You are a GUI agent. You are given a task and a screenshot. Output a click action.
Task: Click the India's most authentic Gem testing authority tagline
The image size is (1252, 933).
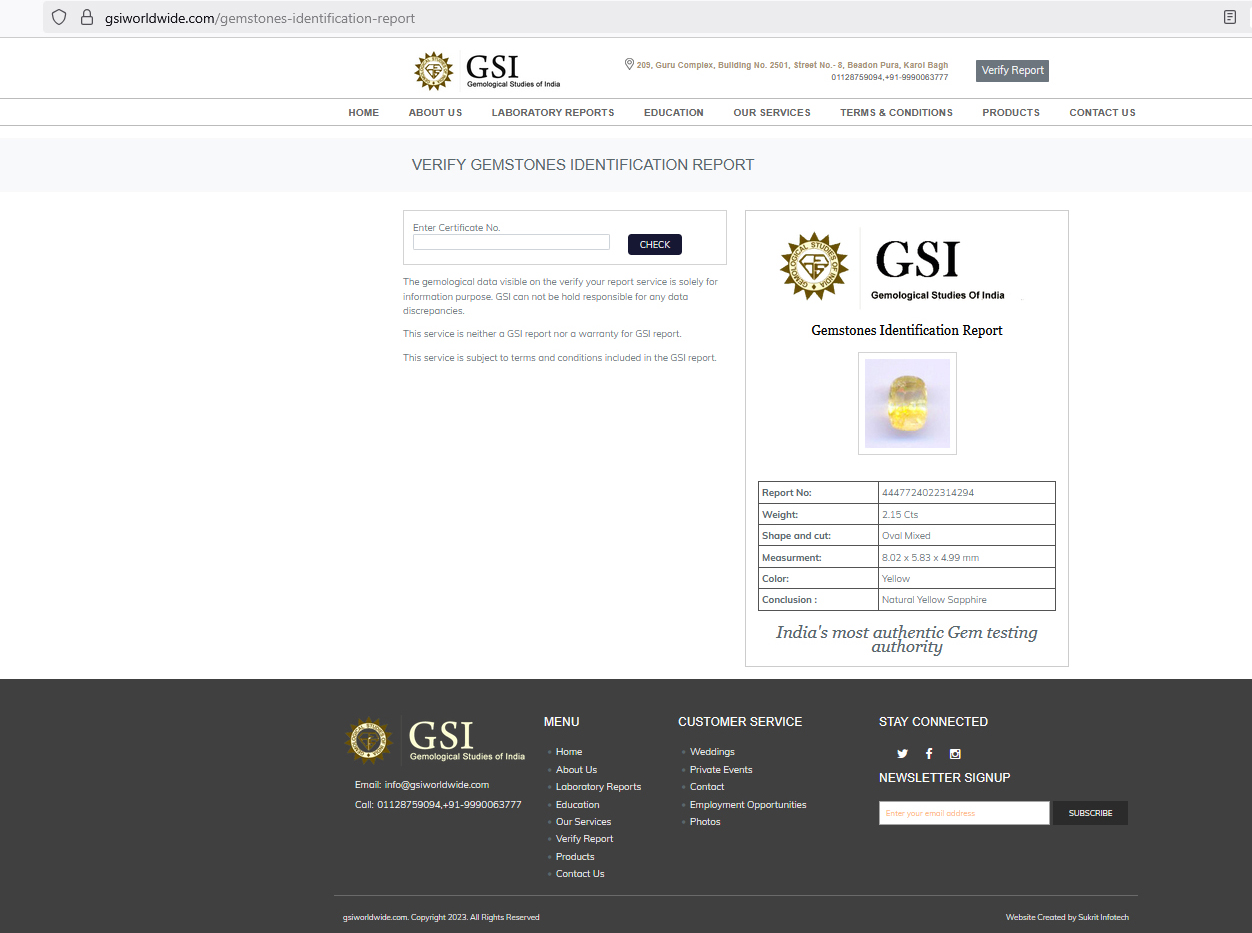[x=907, y=639]
